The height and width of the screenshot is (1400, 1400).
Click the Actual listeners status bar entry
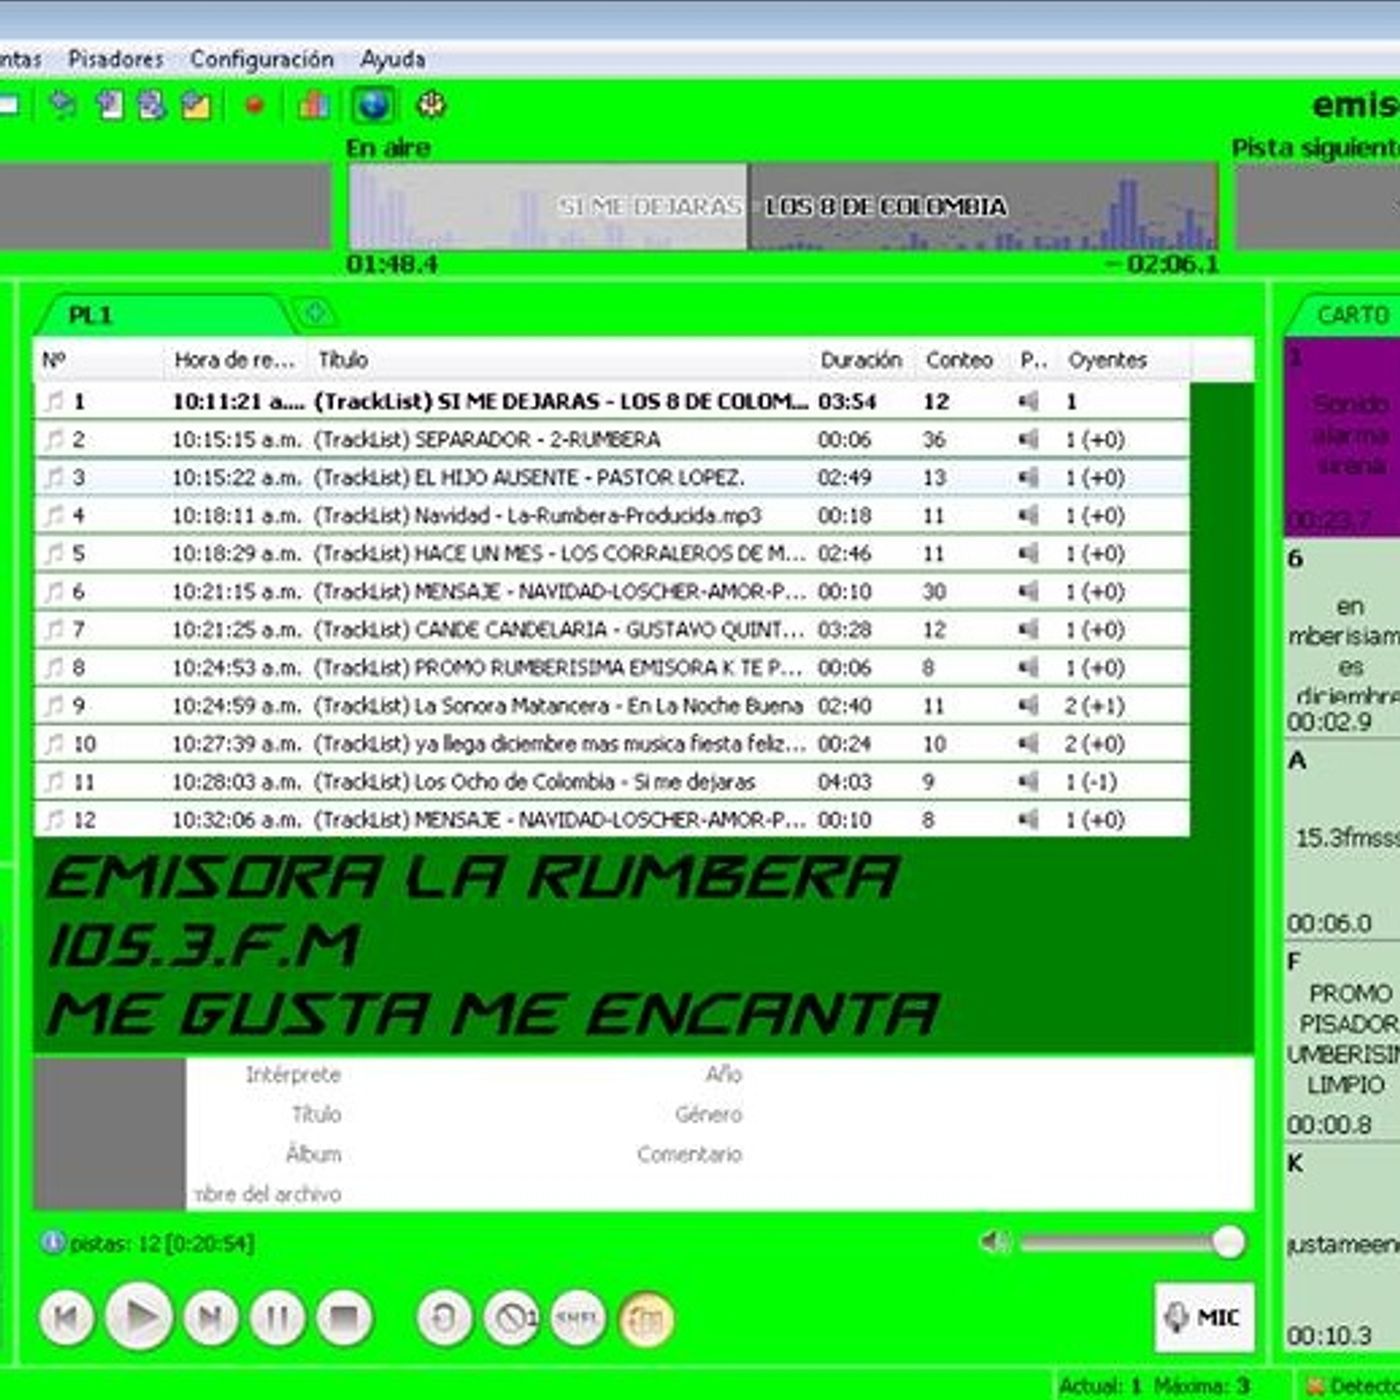click(1100, 1386)
